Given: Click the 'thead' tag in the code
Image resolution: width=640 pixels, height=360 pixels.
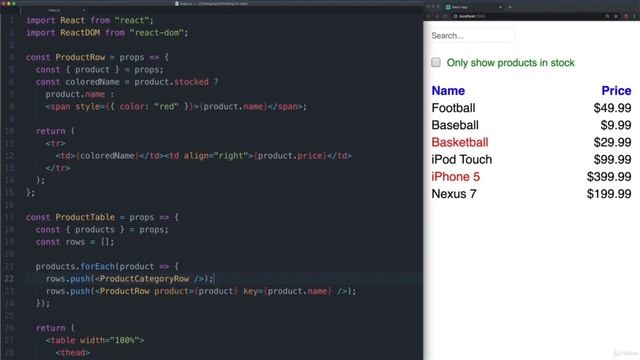Looking at the screenshot, I should click(73, 352).
